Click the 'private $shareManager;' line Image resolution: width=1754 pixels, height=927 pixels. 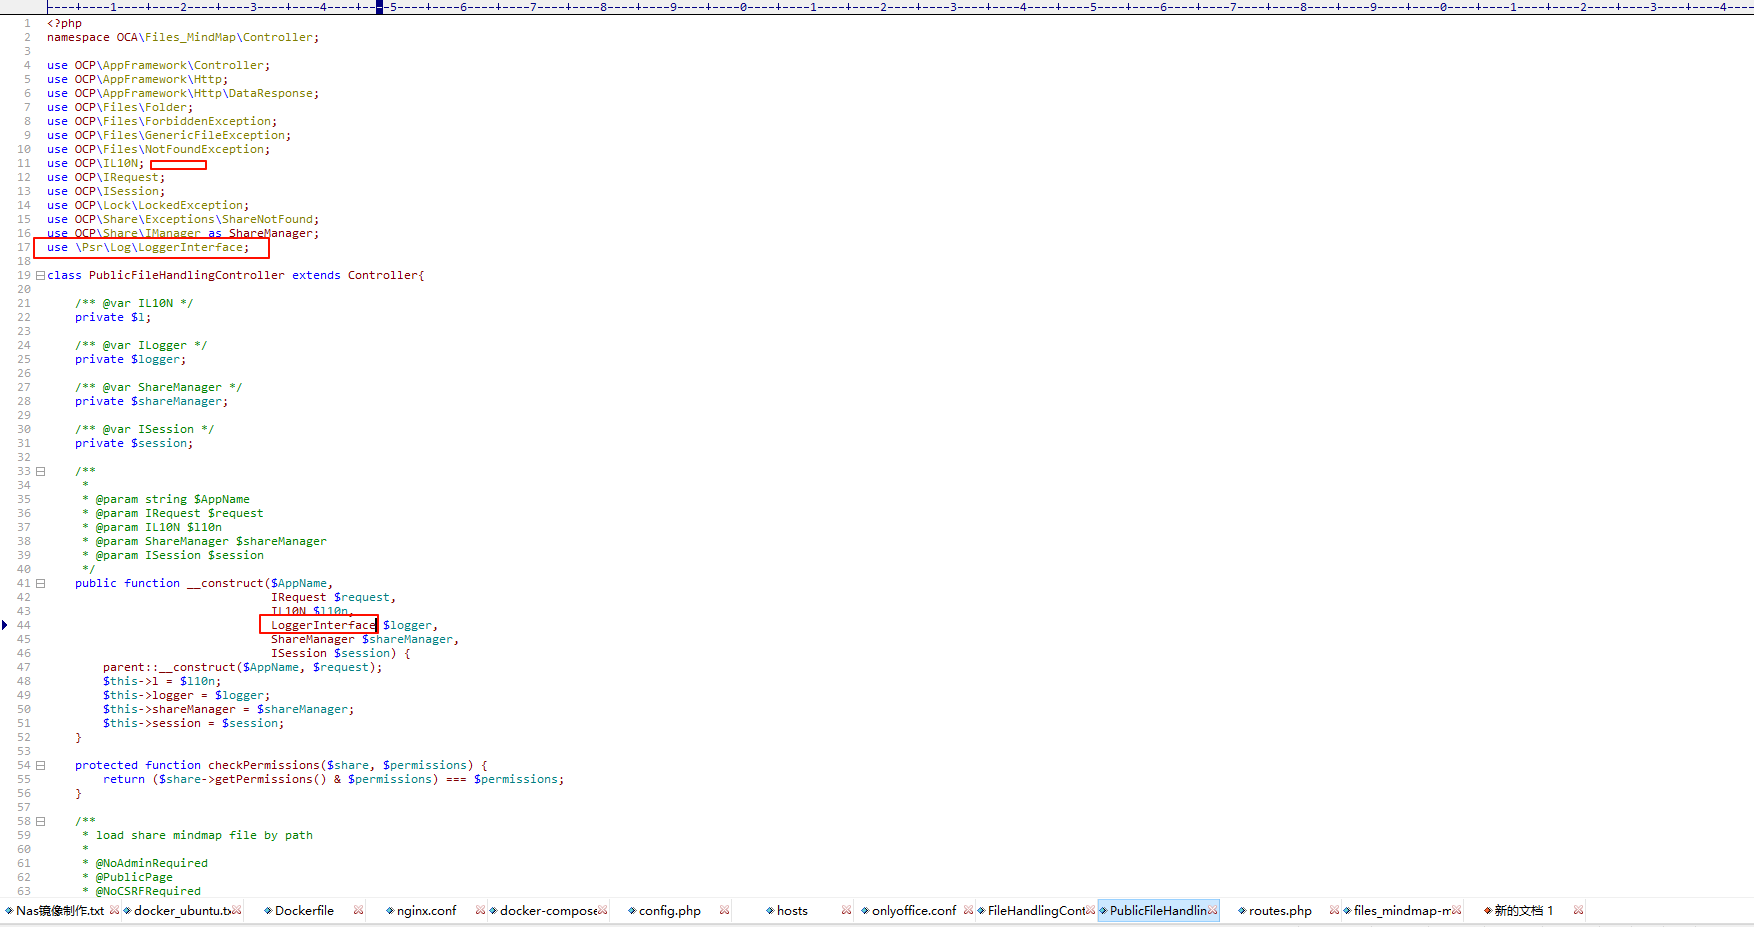[x=151, y=401]
